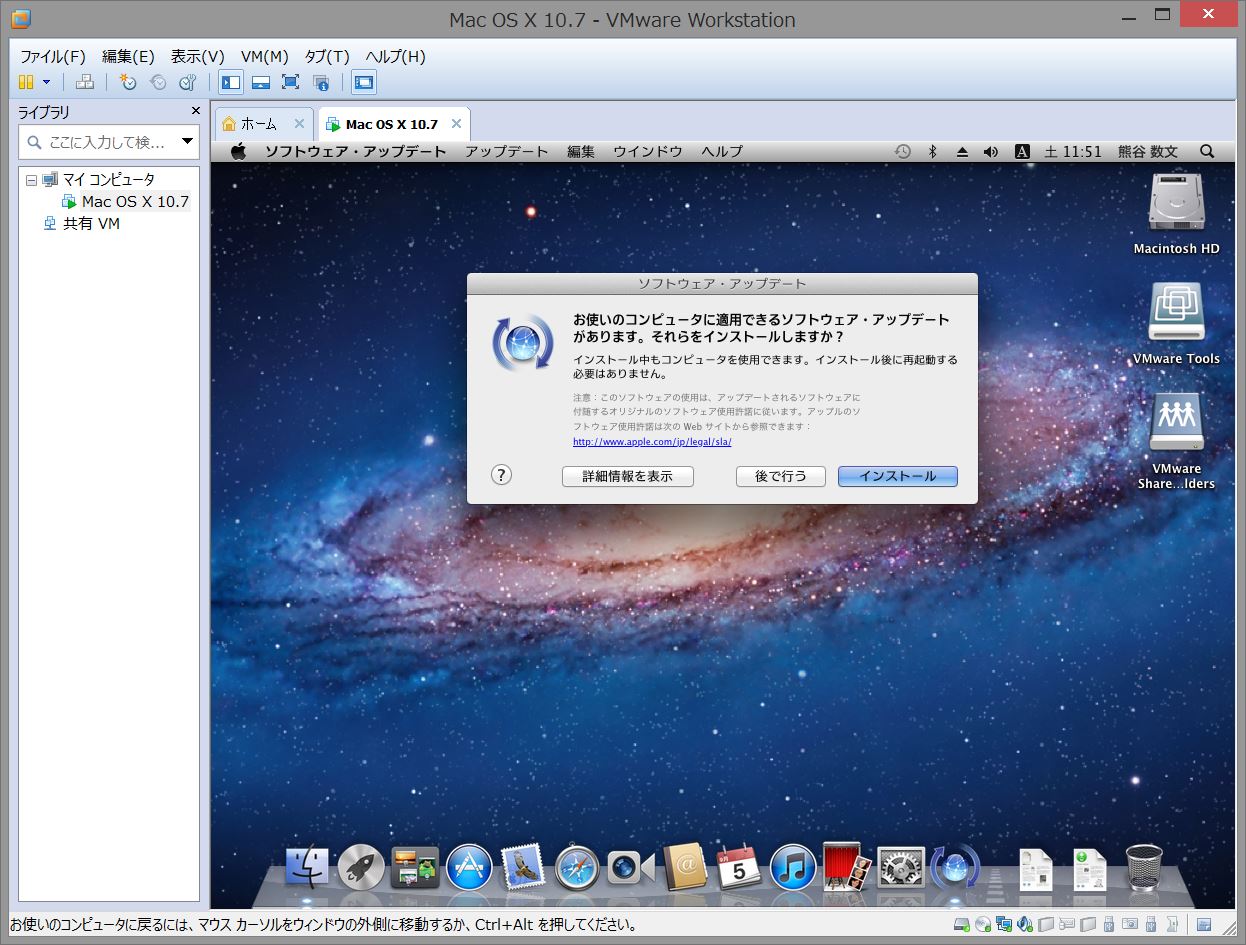
Task: Toggle the library sidebar view icon
Action: pos(231,82)
